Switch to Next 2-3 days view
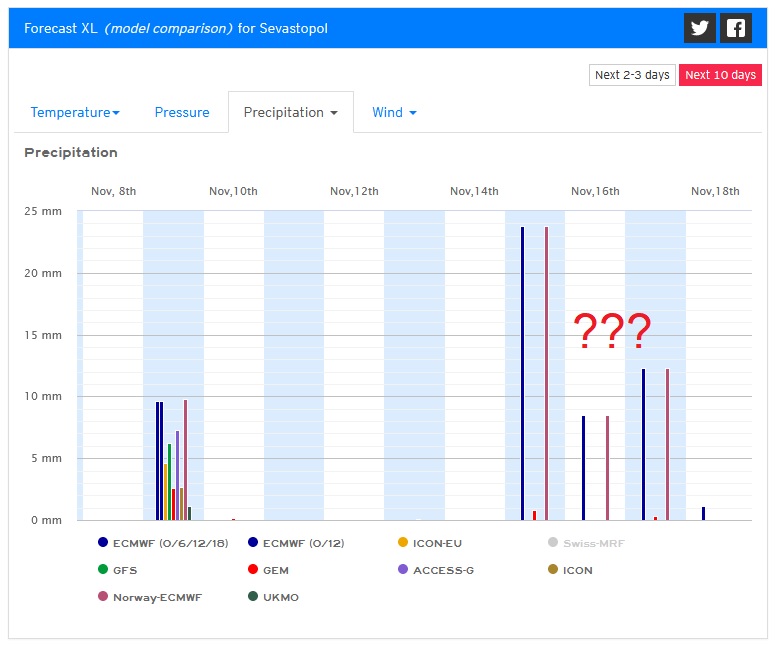 [x=632, y=75]
